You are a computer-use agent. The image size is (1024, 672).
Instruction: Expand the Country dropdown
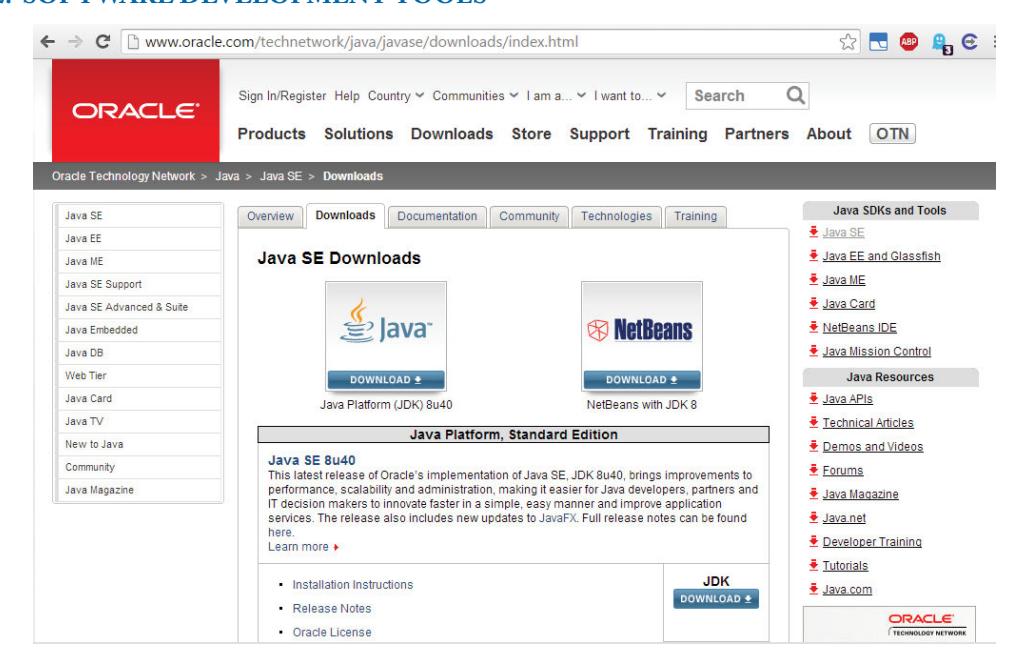pos(396,96)
